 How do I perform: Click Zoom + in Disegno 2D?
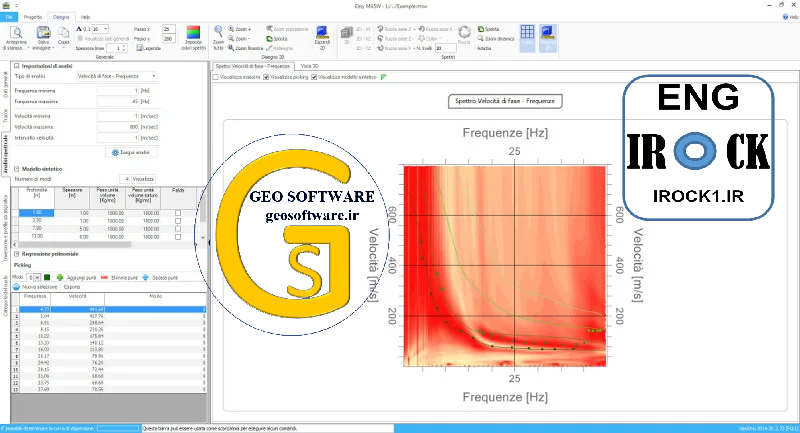point(240,29)
